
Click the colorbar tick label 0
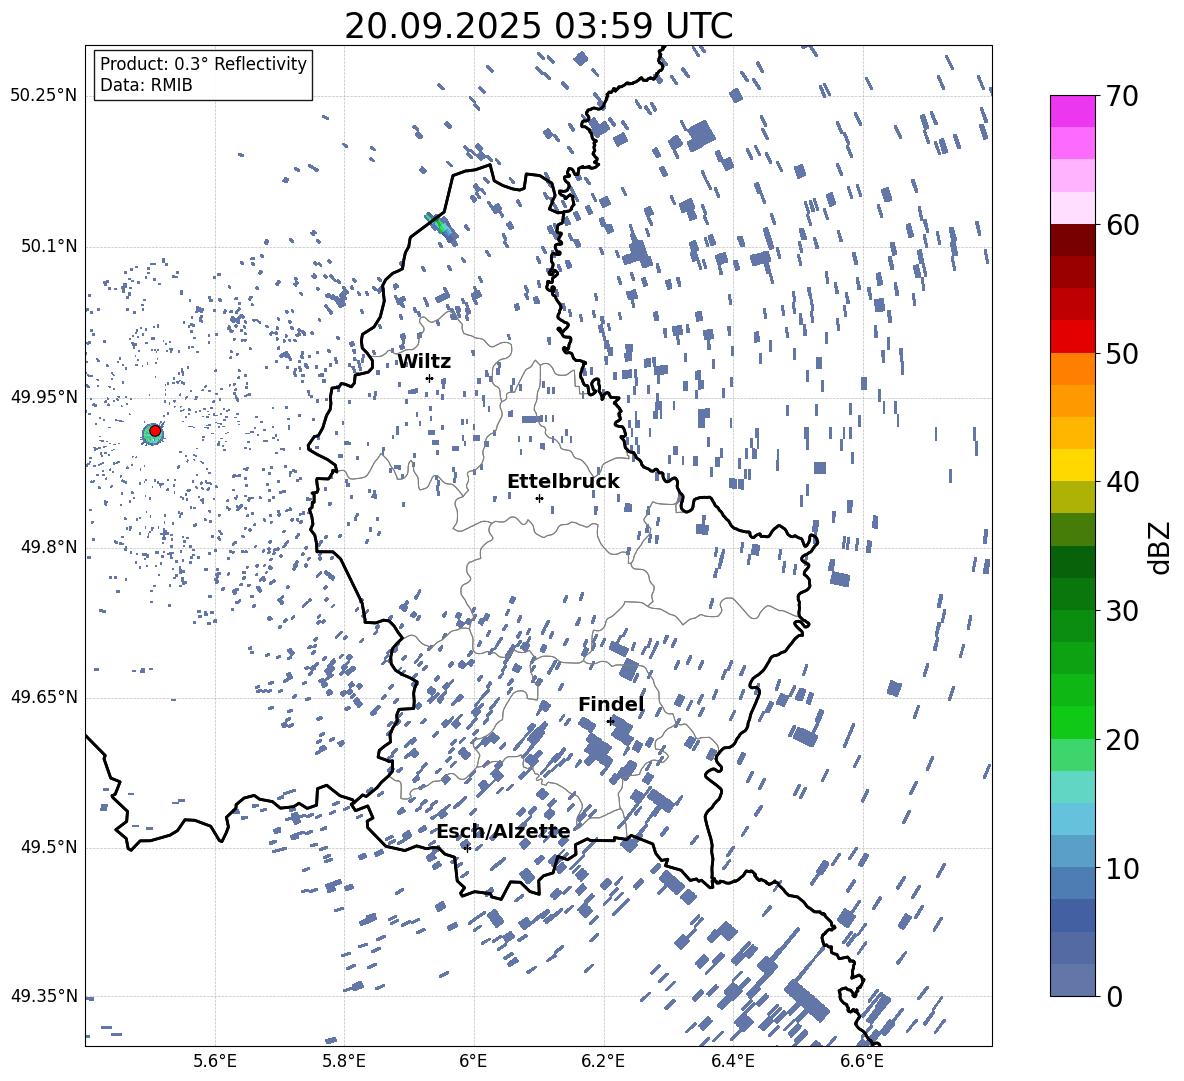click(x=1114, y=996)
